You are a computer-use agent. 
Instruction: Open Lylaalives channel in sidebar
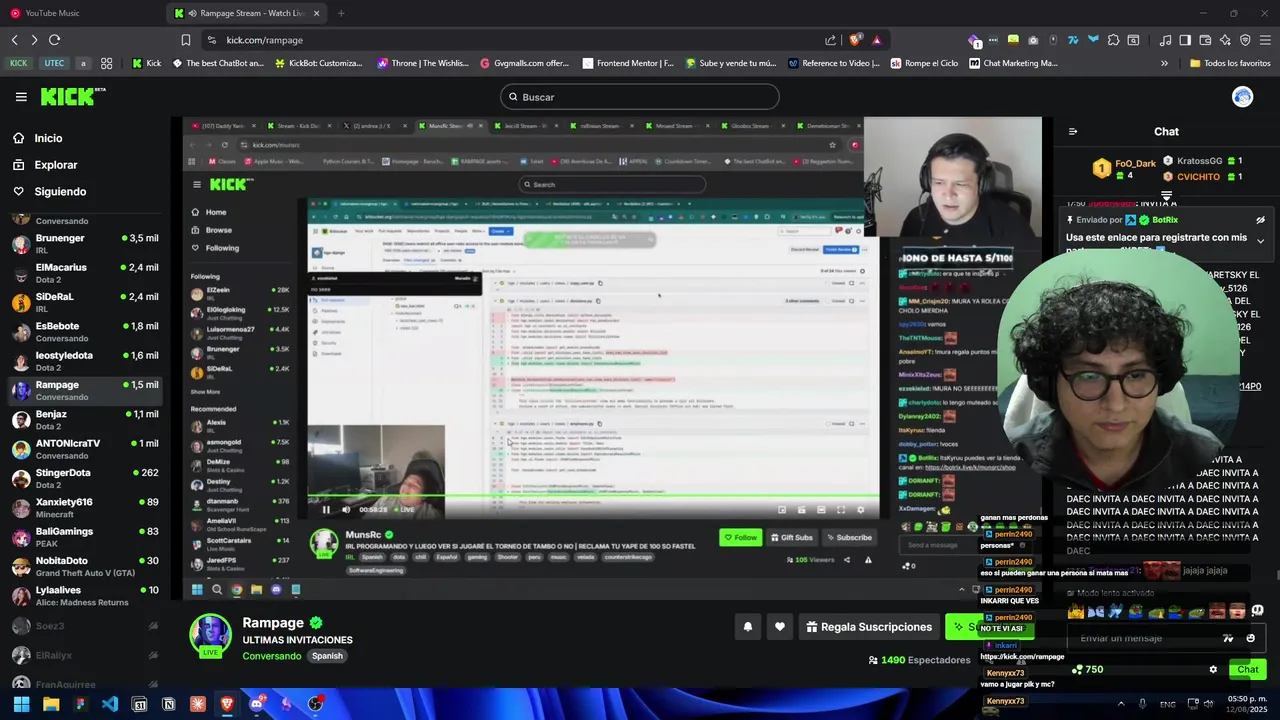84,596
